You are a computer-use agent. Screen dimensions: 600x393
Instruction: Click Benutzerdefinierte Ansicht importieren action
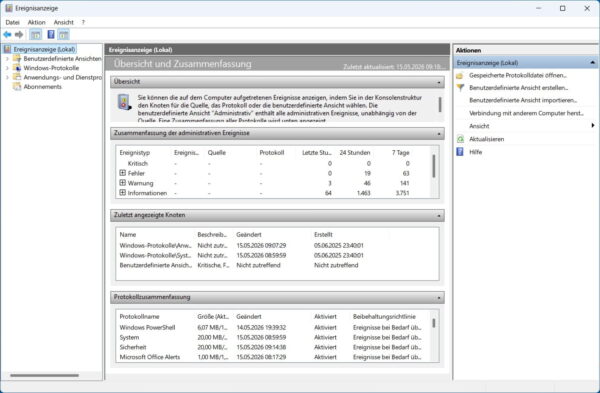(523, 100)
